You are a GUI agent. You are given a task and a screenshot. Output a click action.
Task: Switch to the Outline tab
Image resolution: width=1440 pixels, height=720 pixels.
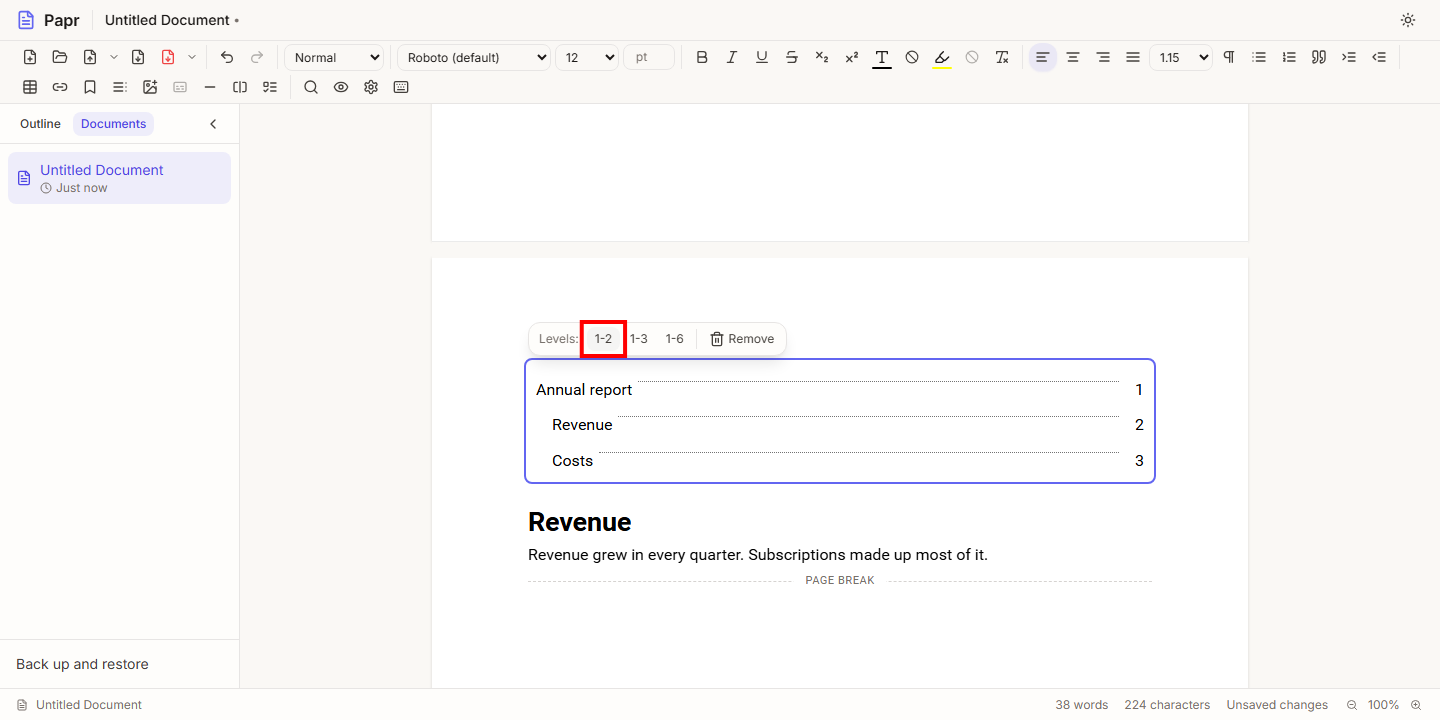point(40,124)
